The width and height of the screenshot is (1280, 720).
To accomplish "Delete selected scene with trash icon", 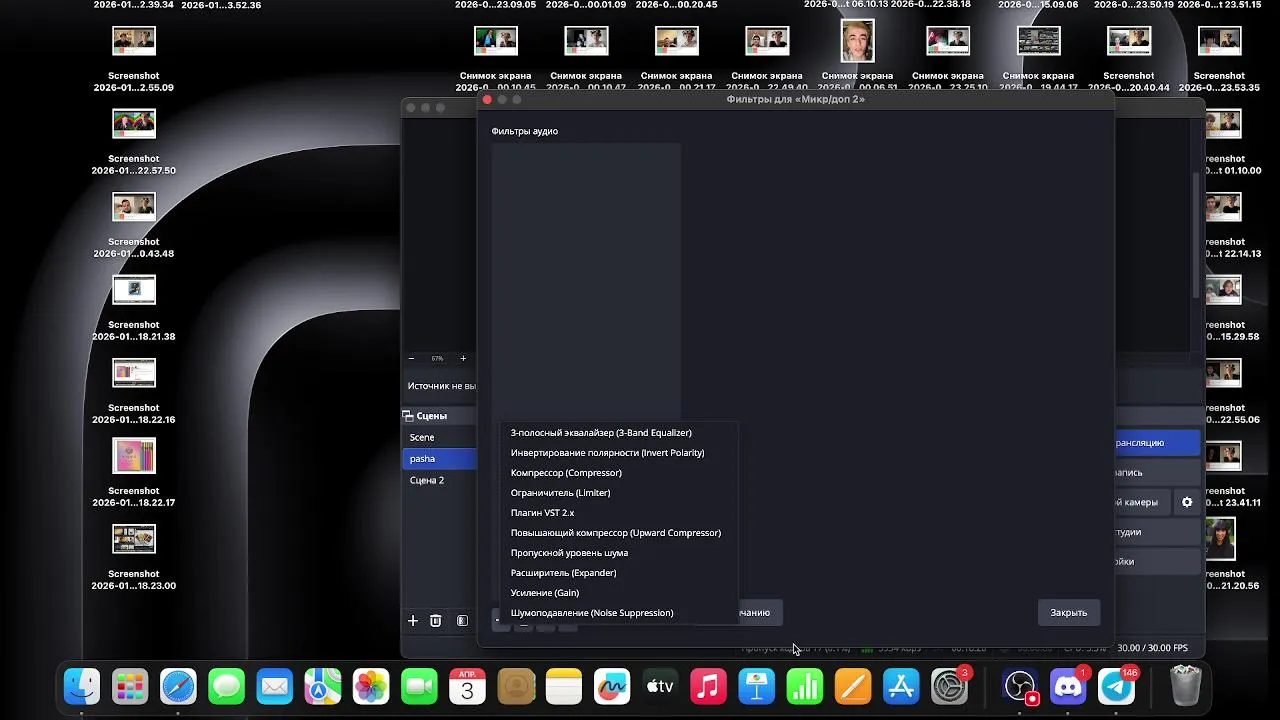I will click(x=435, y=621).
